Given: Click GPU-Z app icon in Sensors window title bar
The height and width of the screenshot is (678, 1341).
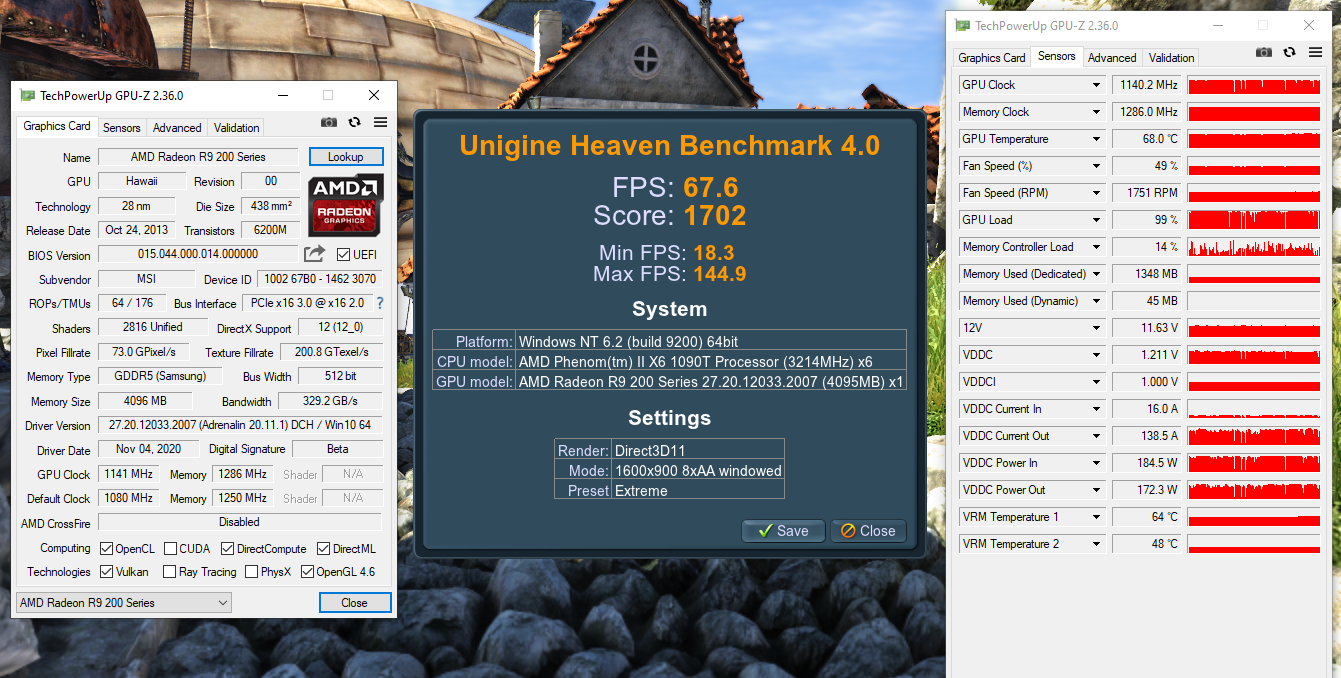Looking at the screenshot, I should pyautogui.click(x=963, y=26).
